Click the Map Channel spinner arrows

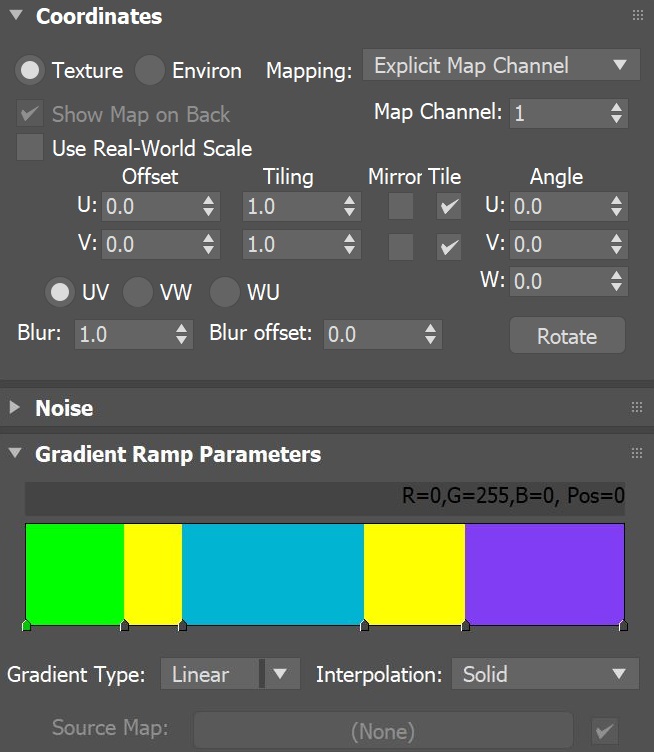[617, 113]
